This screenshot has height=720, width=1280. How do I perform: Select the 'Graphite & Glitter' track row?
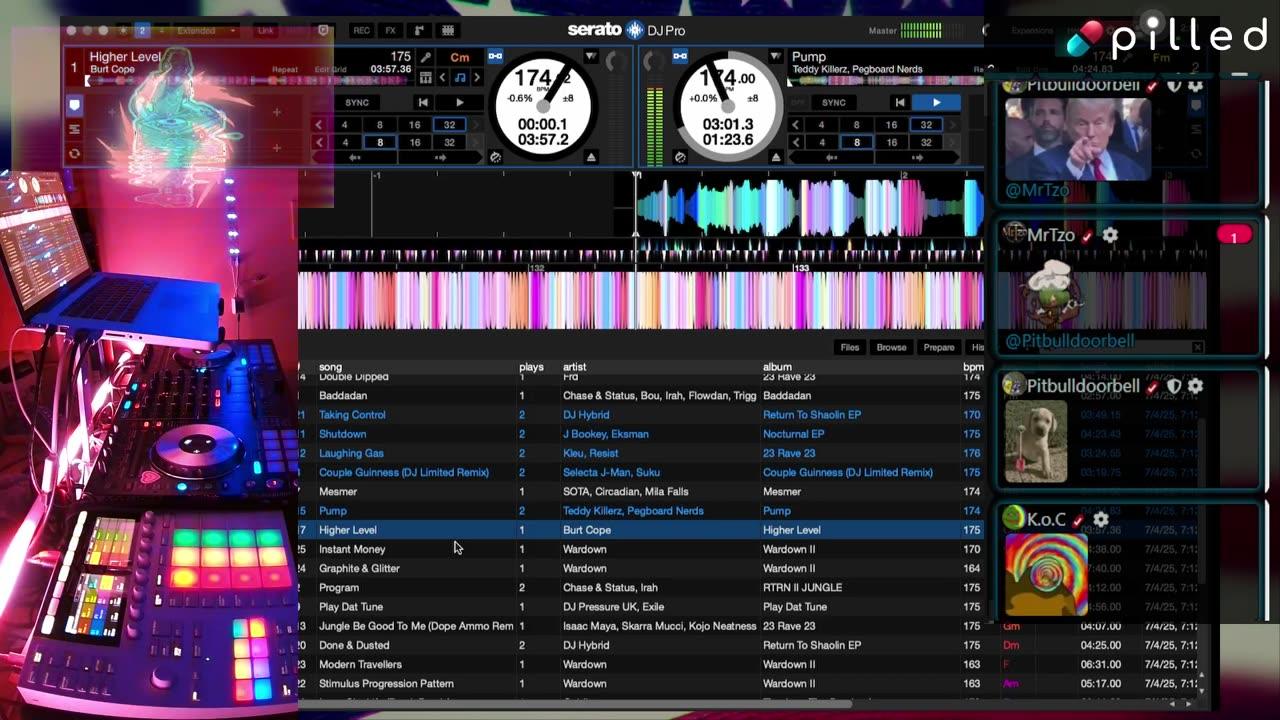point(642,568)
